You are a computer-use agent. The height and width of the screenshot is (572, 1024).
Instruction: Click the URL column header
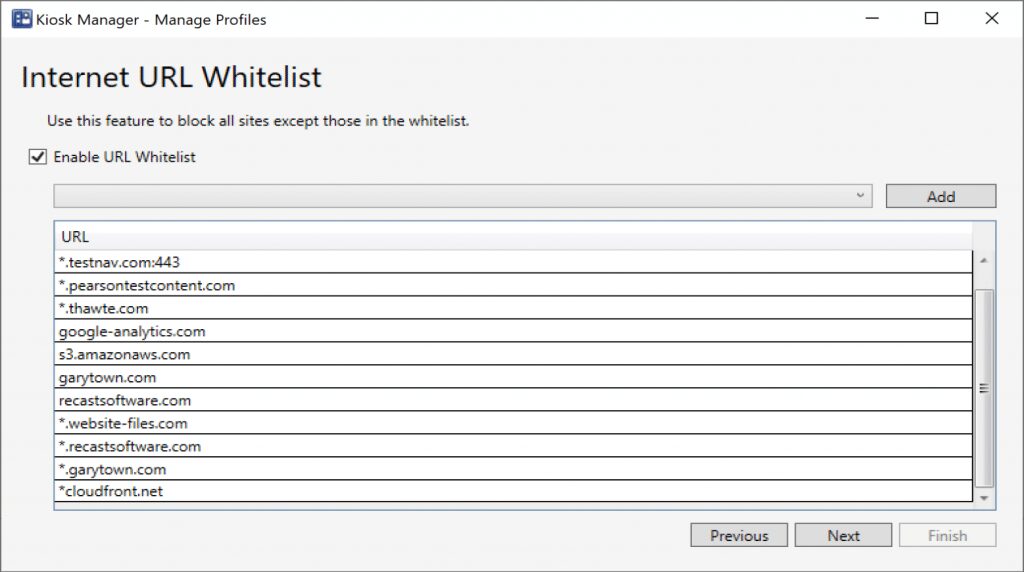(75, 237)
